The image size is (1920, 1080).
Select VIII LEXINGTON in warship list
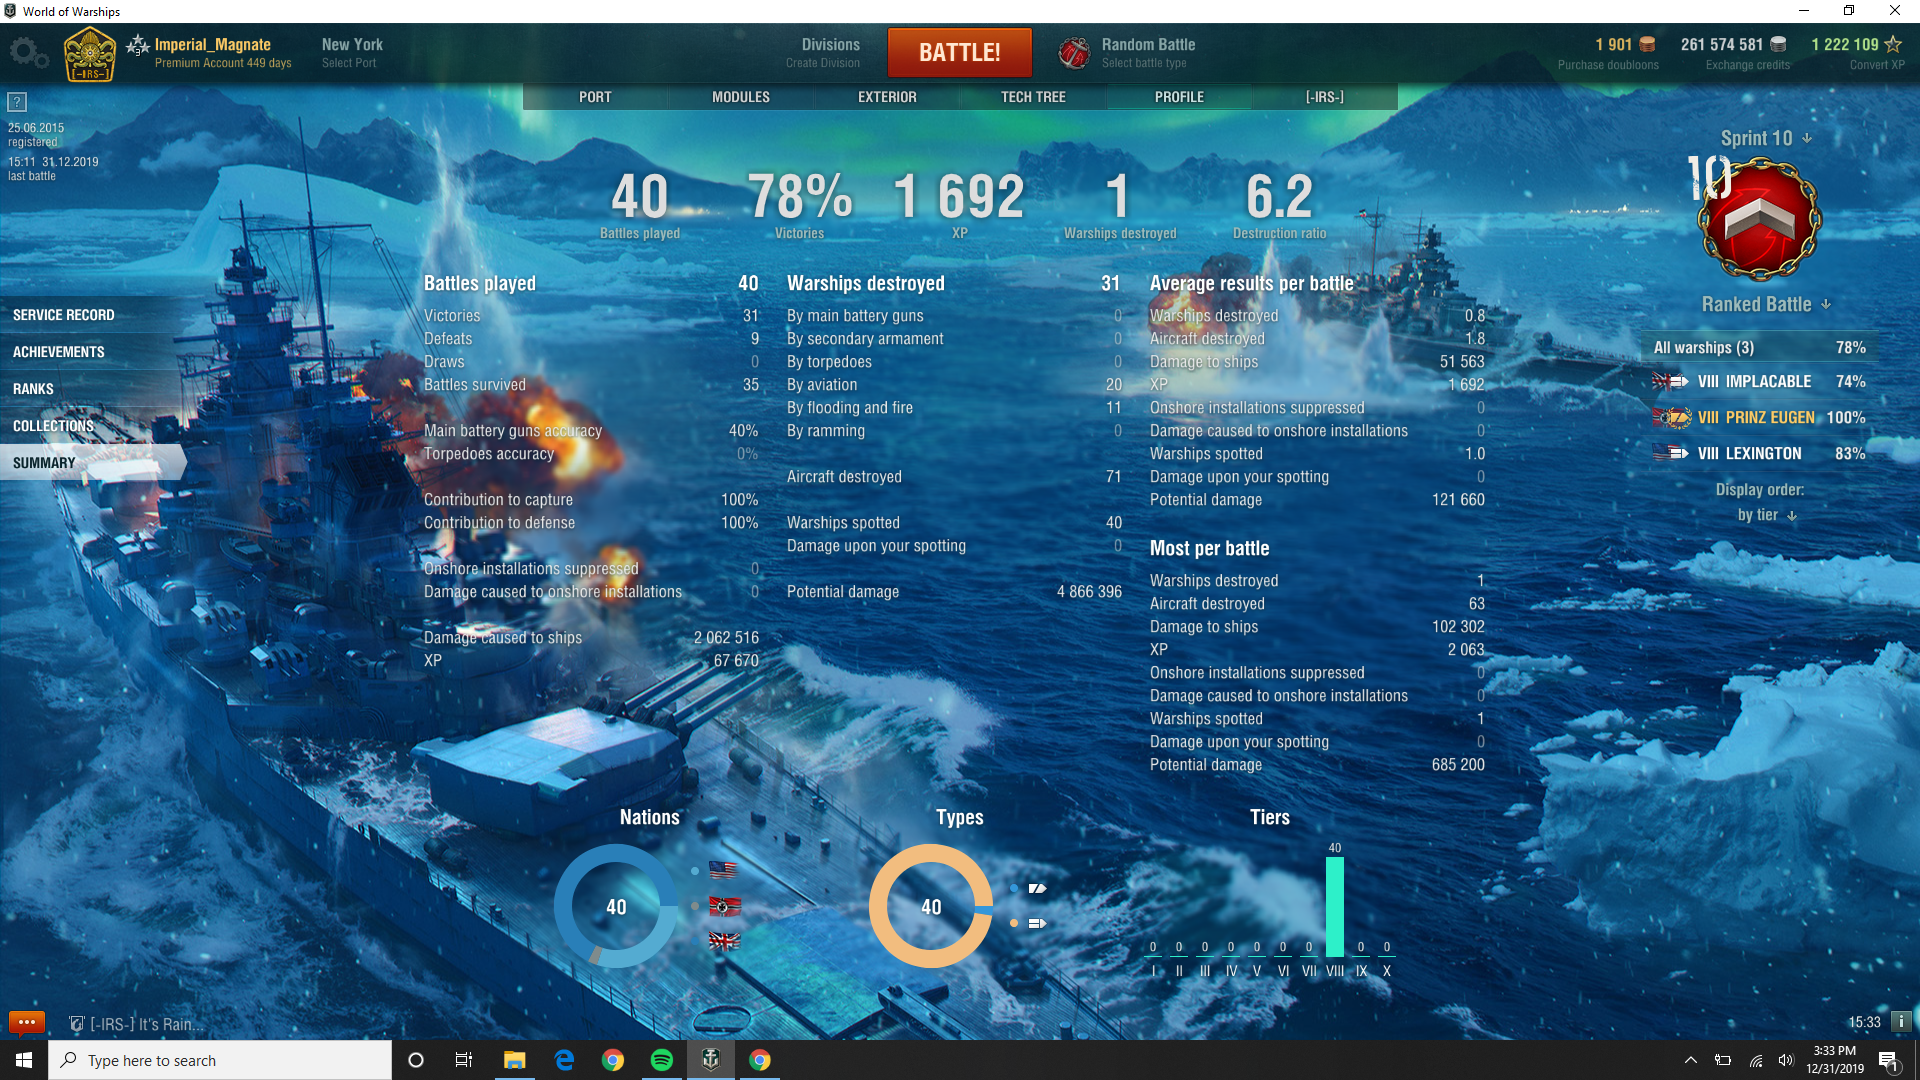coord(1749,454)
